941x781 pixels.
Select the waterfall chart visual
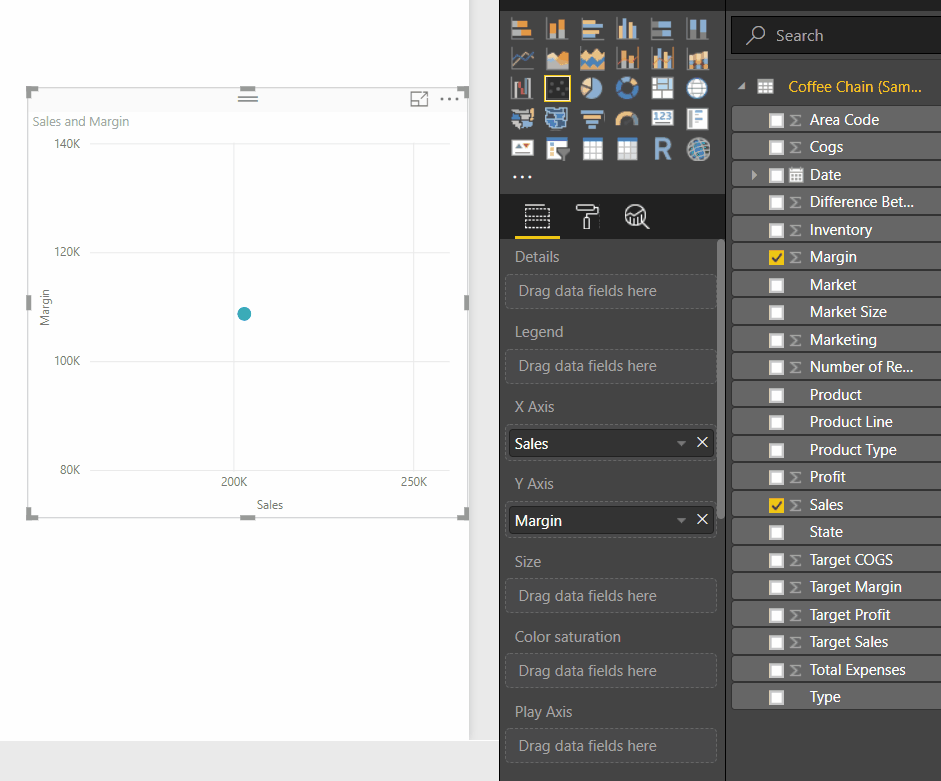coord(522,88)
